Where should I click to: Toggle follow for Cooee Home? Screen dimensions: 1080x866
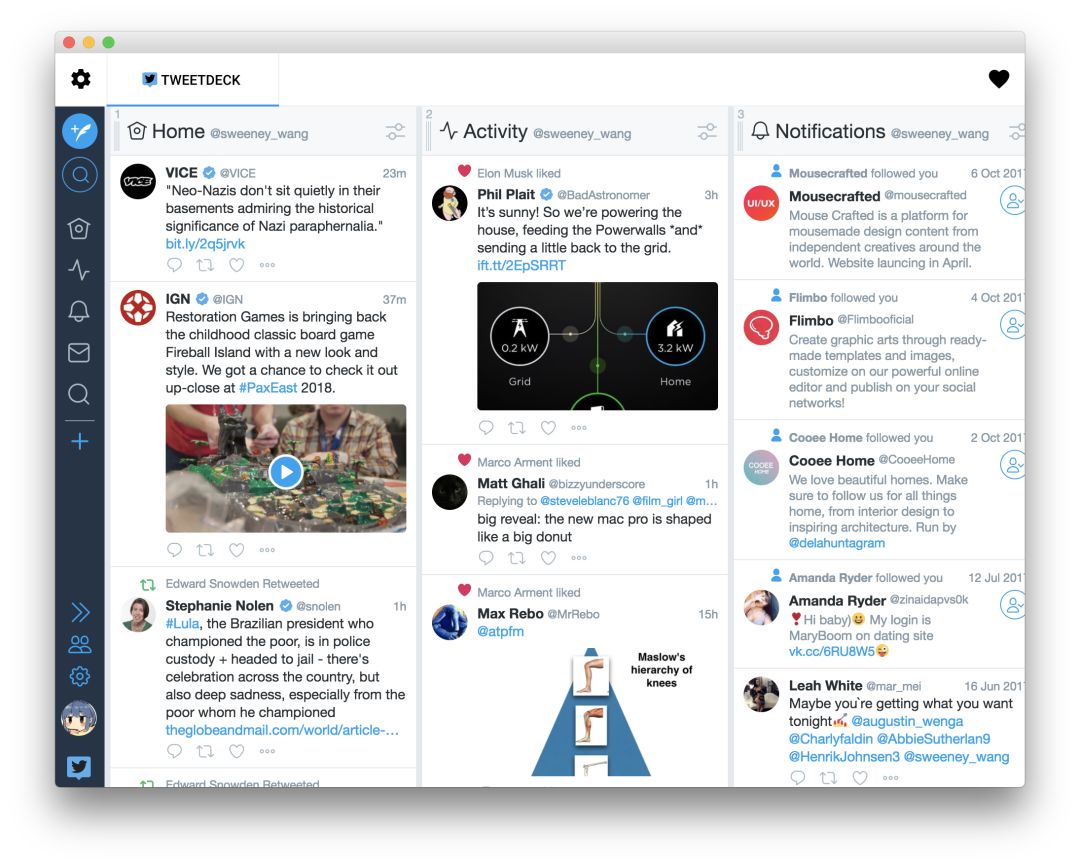pos(1012,465)
